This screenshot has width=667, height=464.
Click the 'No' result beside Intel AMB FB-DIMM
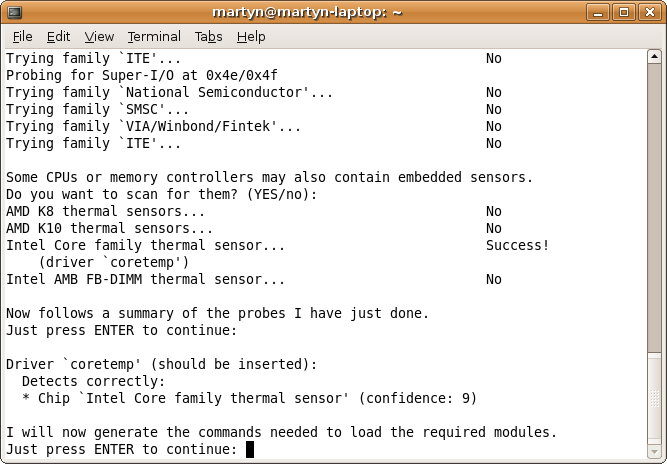click(x=494, y=279)
